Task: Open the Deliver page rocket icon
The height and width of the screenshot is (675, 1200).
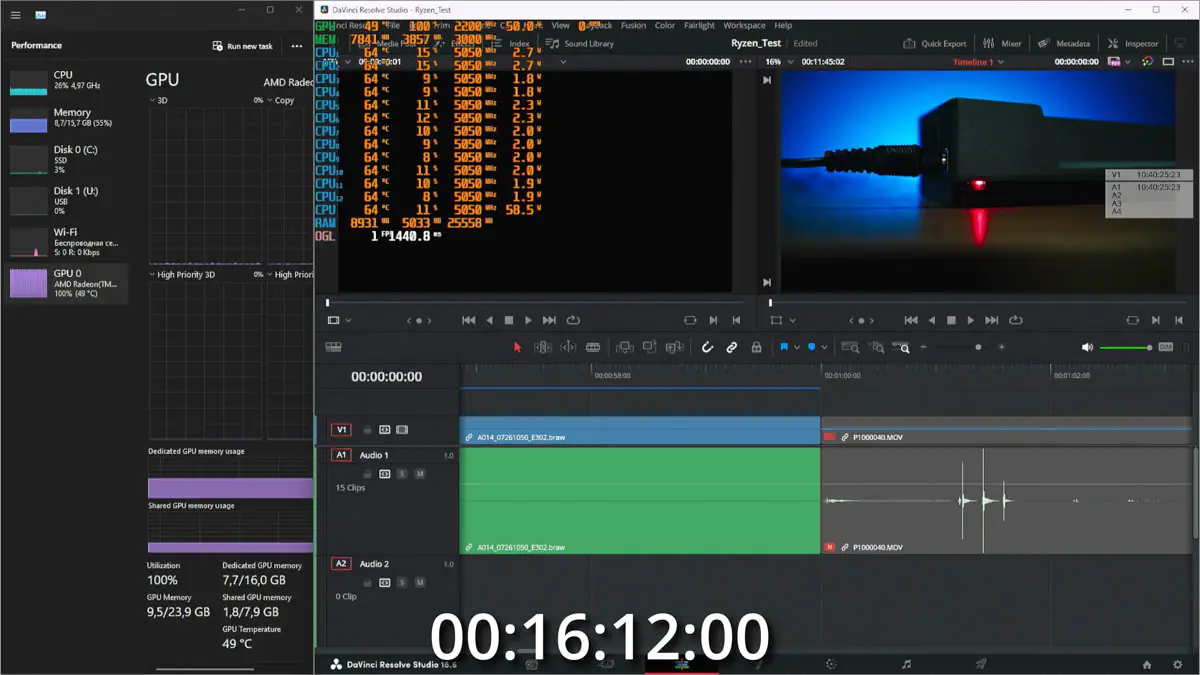Action: pos(980,664)
